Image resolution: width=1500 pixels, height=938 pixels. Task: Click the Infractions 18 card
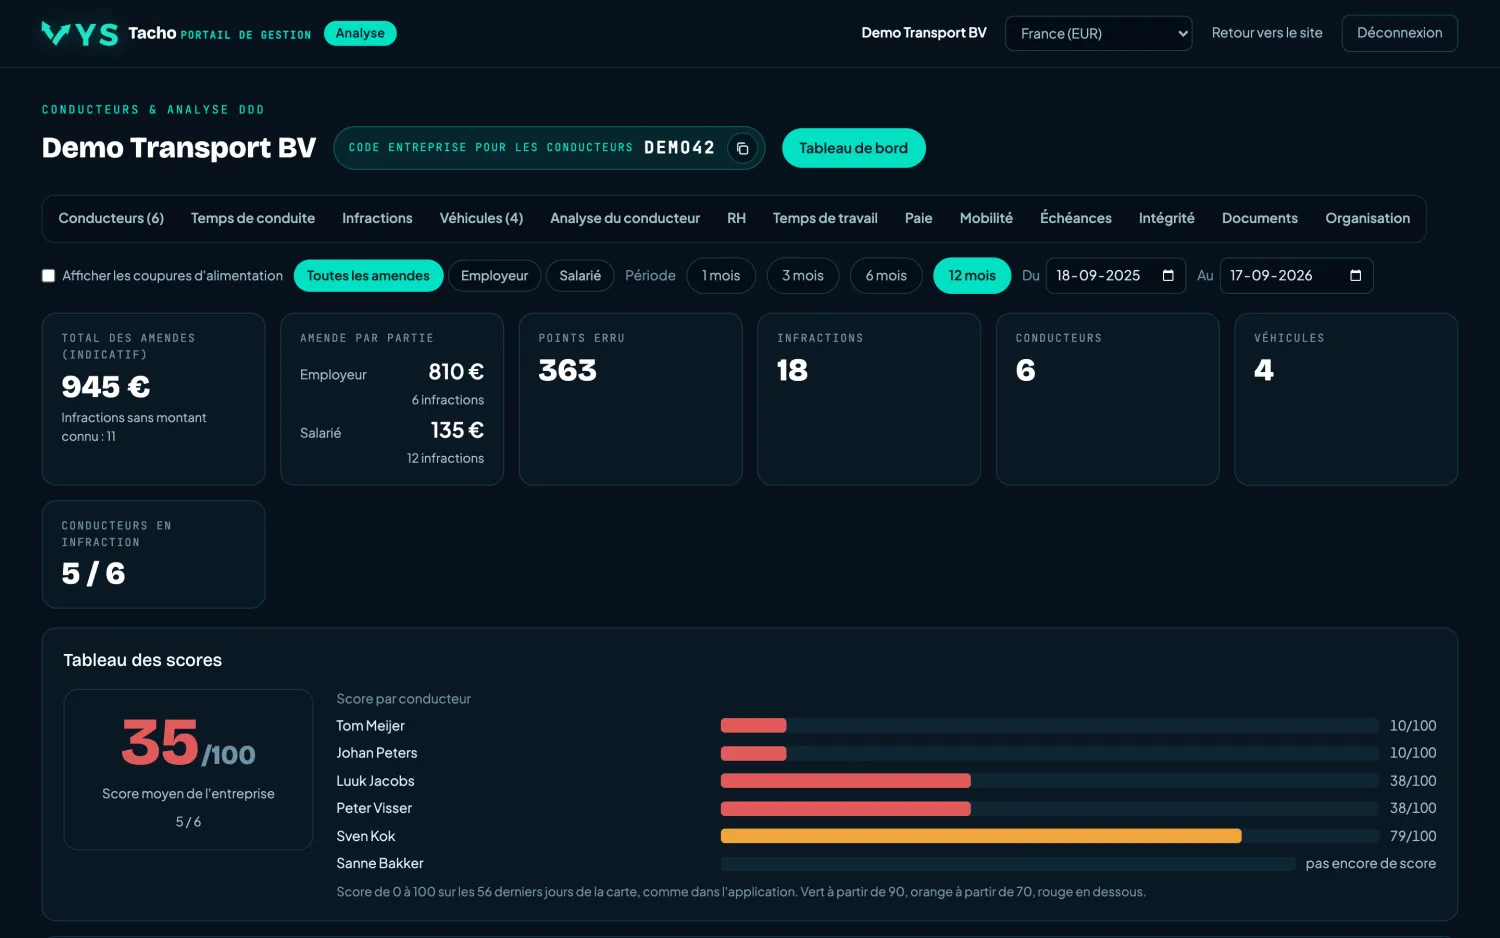coord(869,399)
